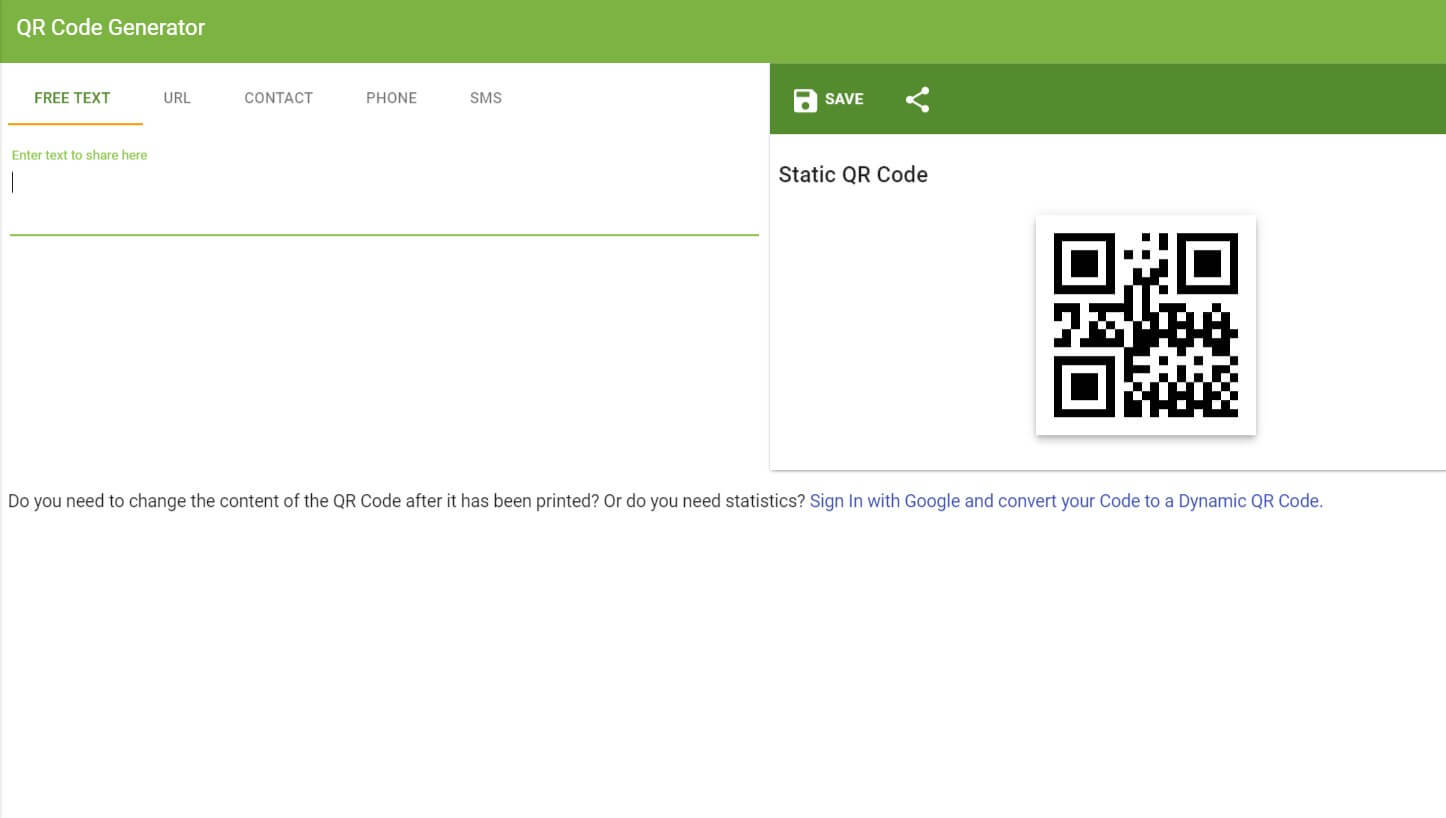Open the CONTACT tab
The width and height of the screenshot is (1446, 818).
coord(279,98)
